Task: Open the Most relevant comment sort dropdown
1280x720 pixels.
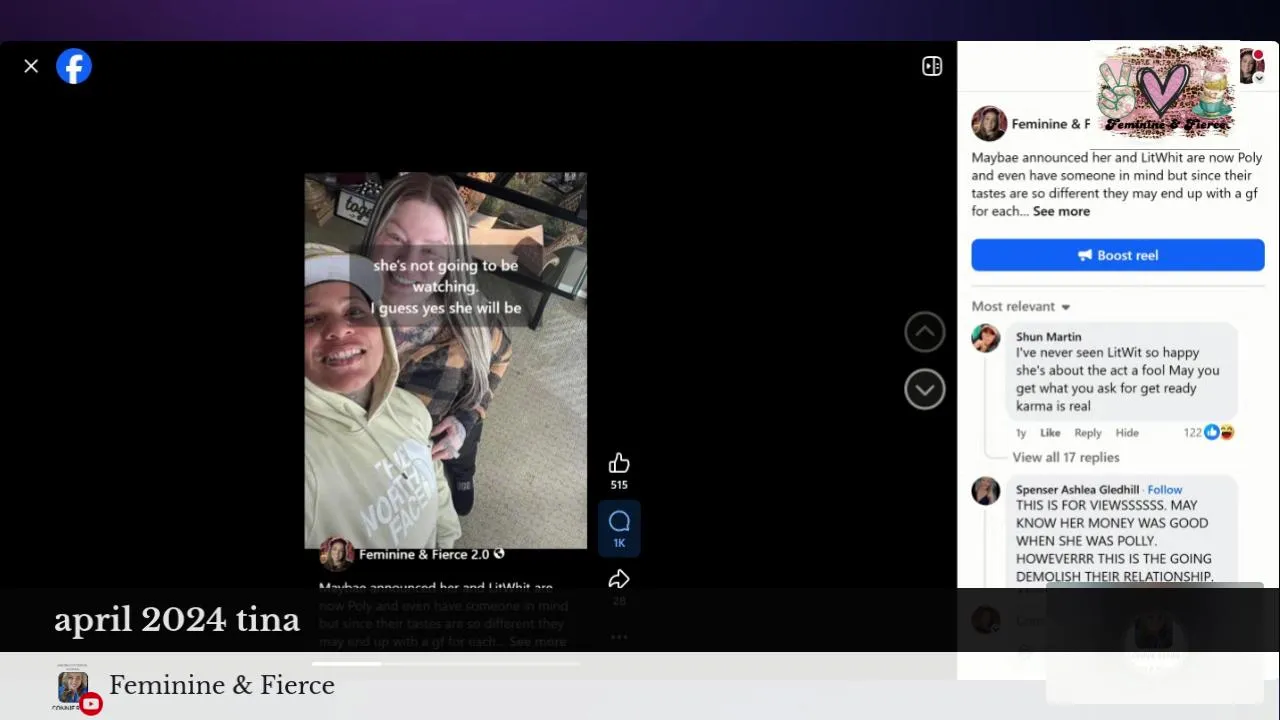Action: [1021, 306]
